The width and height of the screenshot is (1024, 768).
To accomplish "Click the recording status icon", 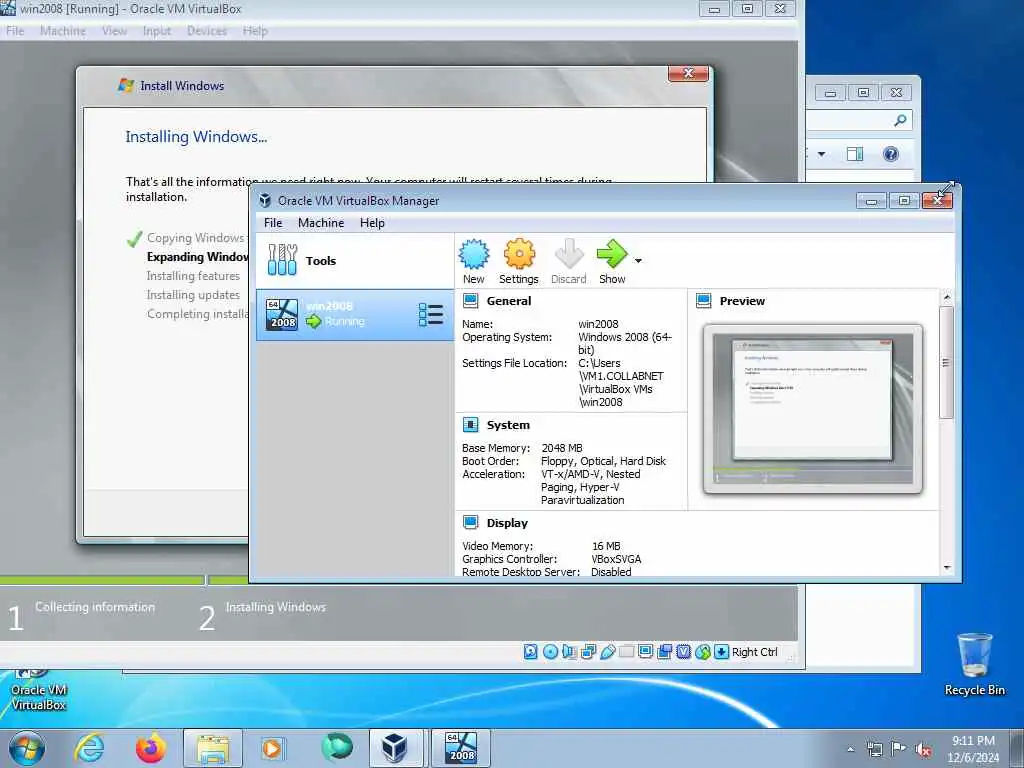I will [x=665, y=652].
